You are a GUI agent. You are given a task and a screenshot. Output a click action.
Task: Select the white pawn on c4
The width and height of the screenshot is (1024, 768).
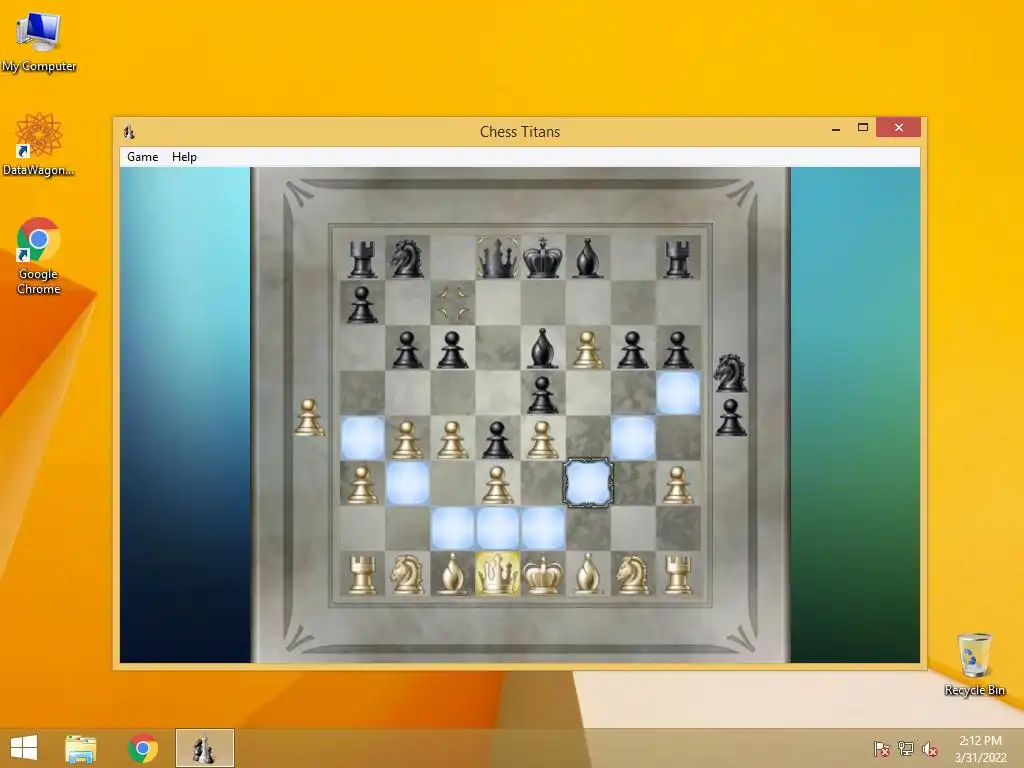coord(453,440)
